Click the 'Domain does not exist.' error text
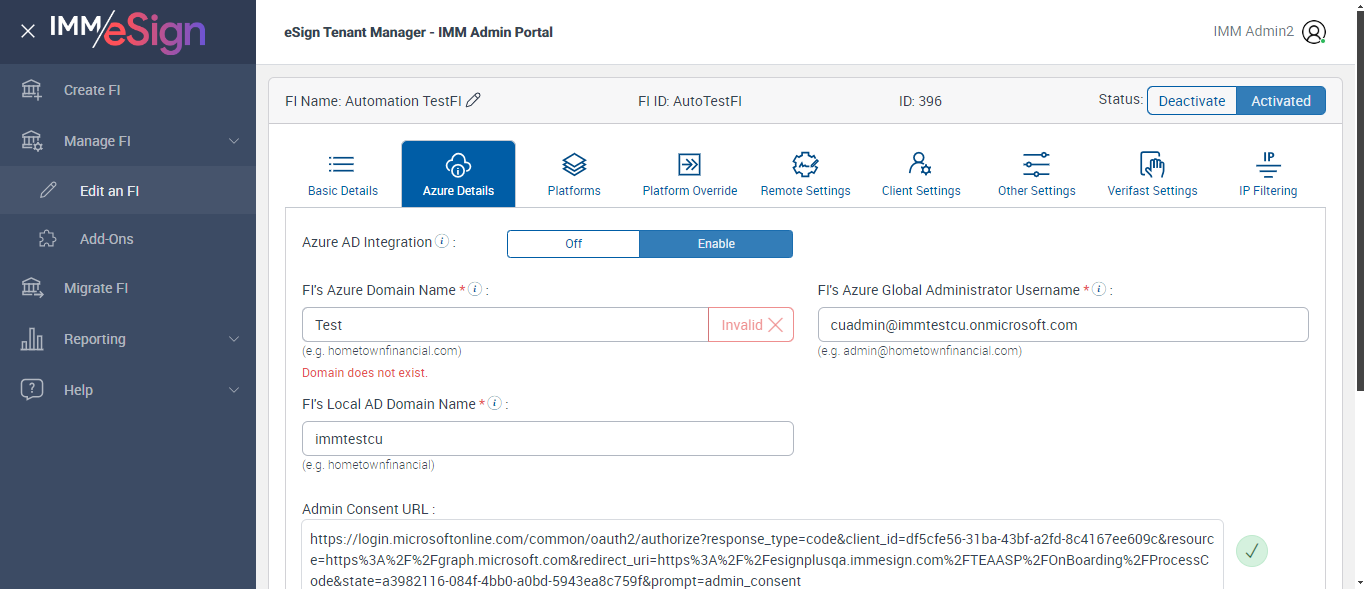The width and height of the screenshot is (1366, 589). coord(365,373)
